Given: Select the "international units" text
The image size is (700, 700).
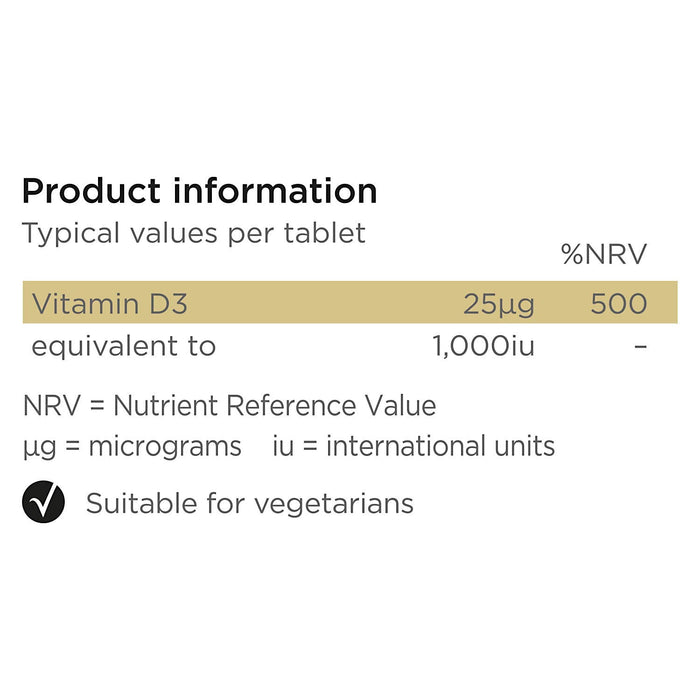Looking at the screenshot, I should [x=440, y=446].
